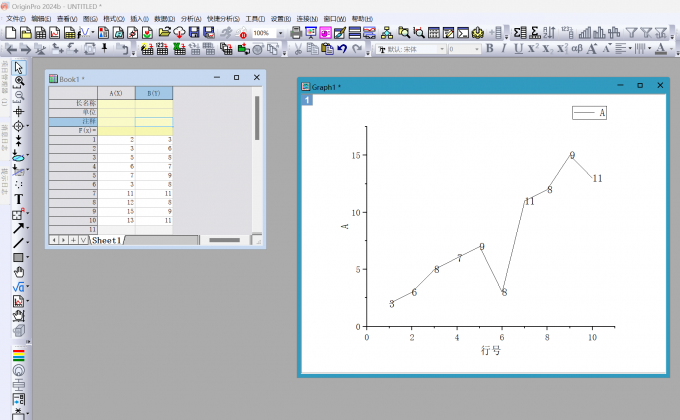Select the Text tool T icon

[18, 199]
